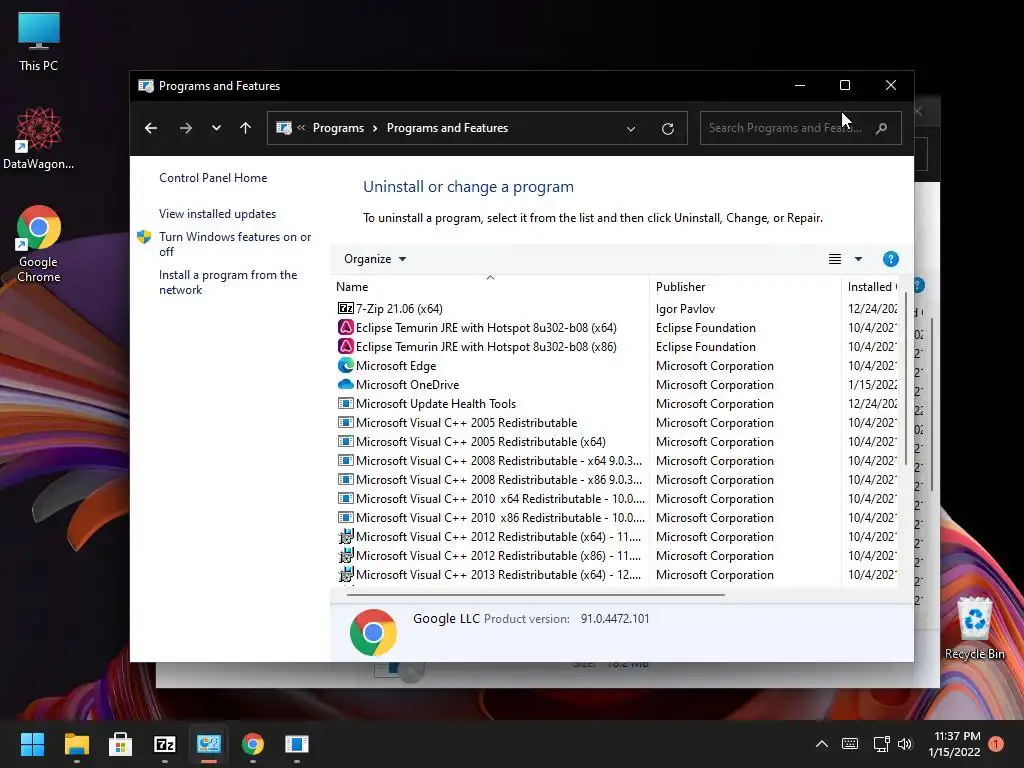
Task: Expand the view options dropdown arrow
Action: coord(858,259)
